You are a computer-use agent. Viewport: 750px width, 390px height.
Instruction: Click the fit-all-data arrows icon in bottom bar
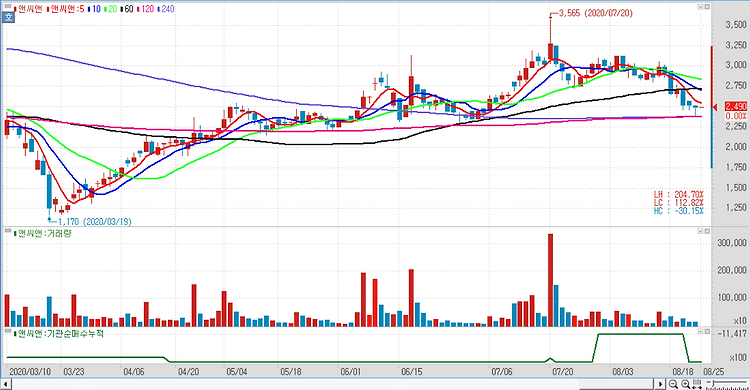pyautogui.click(x=697, y=384)
